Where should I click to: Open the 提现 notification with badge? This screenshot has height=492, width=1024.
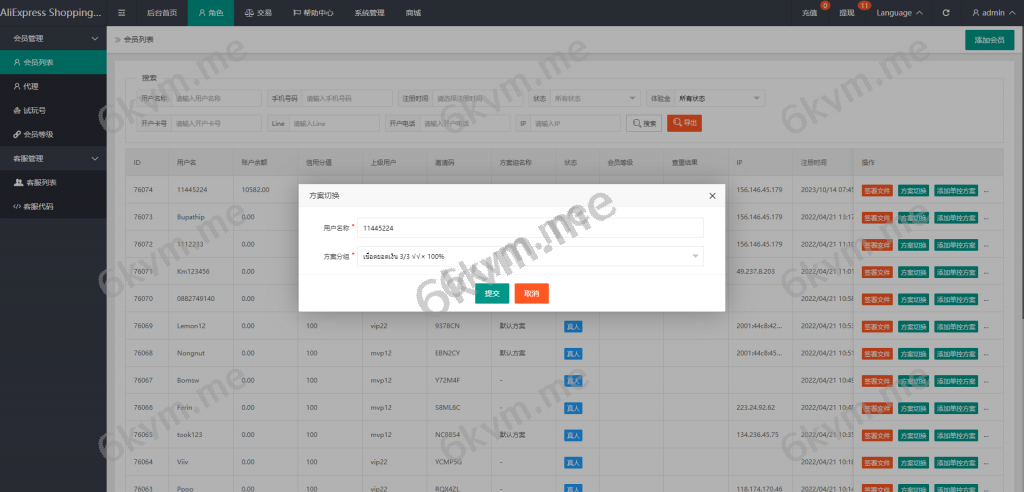point(847,13)
